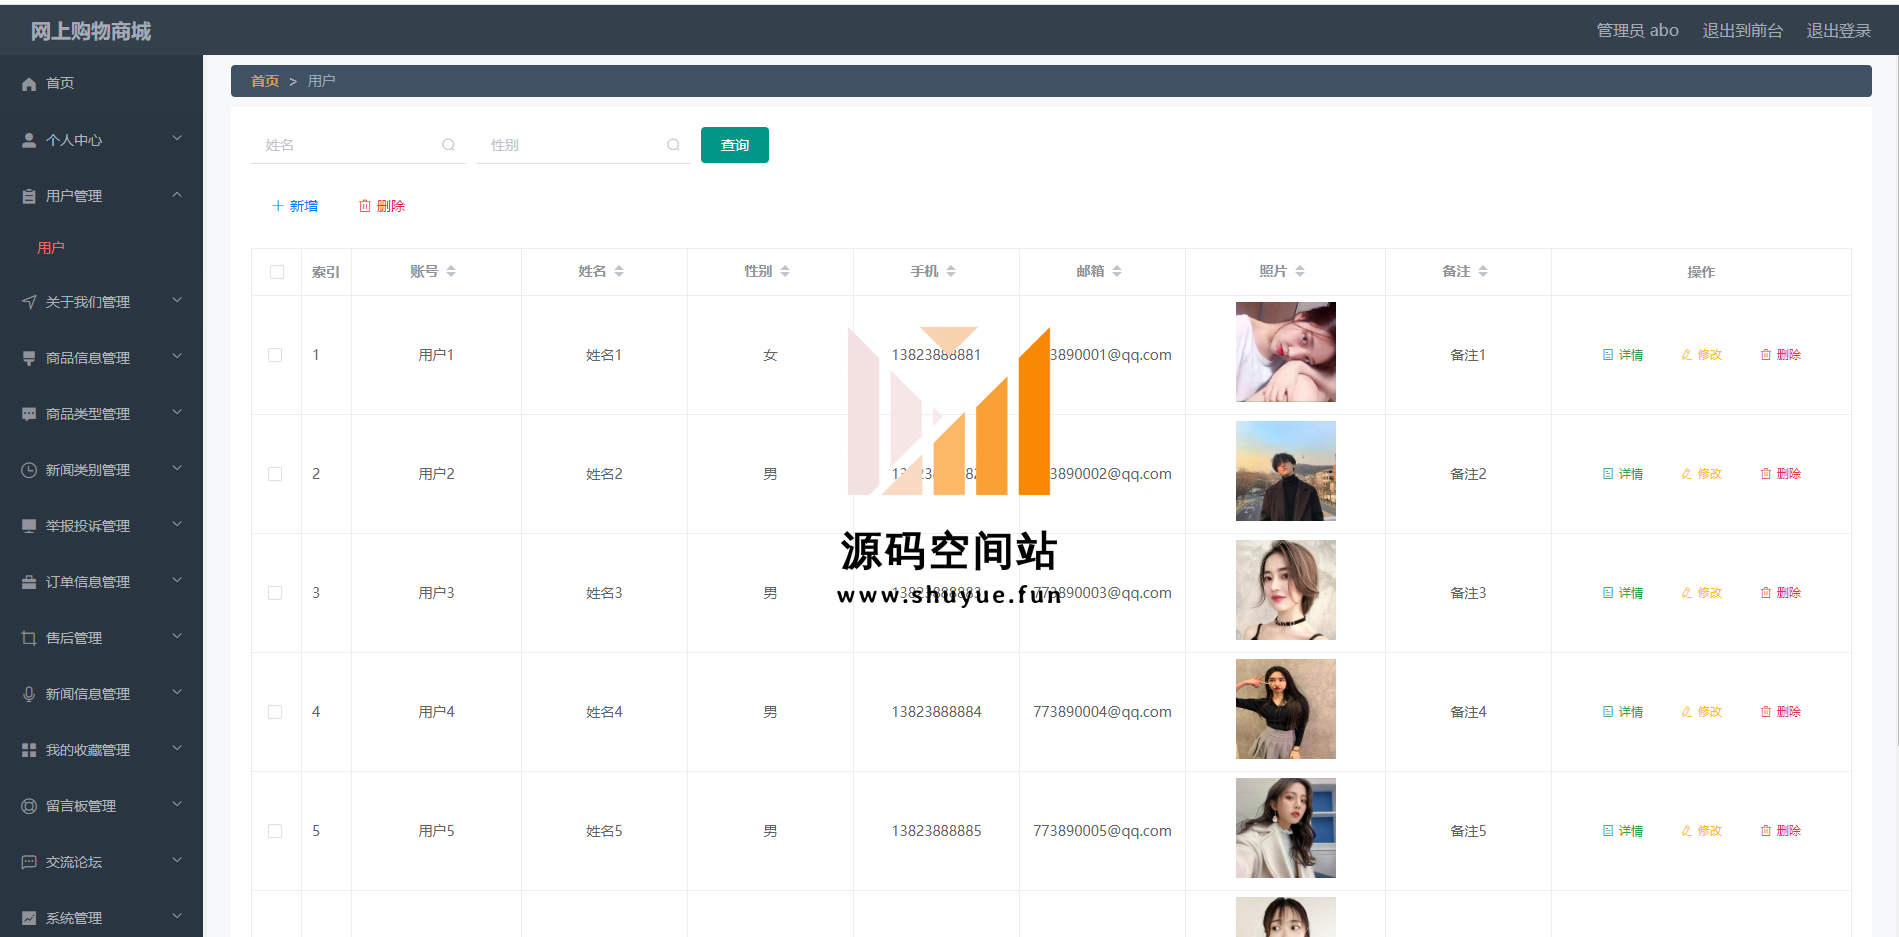Open 交流论坛 menu label

click(74, 862)
